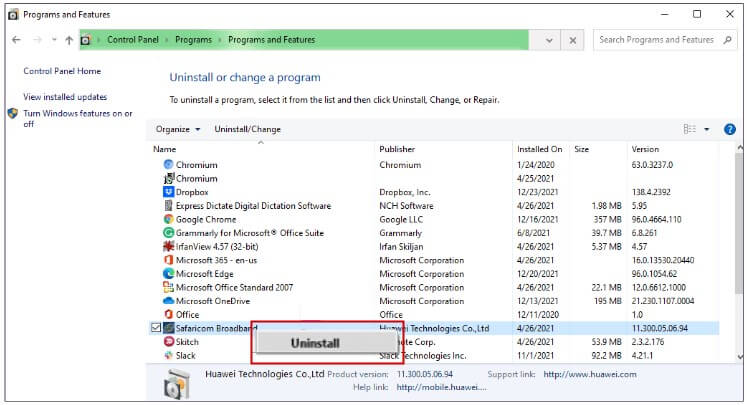Select the Slack entry name
Viewport: 747px width, 405px height.
point(185,355)
